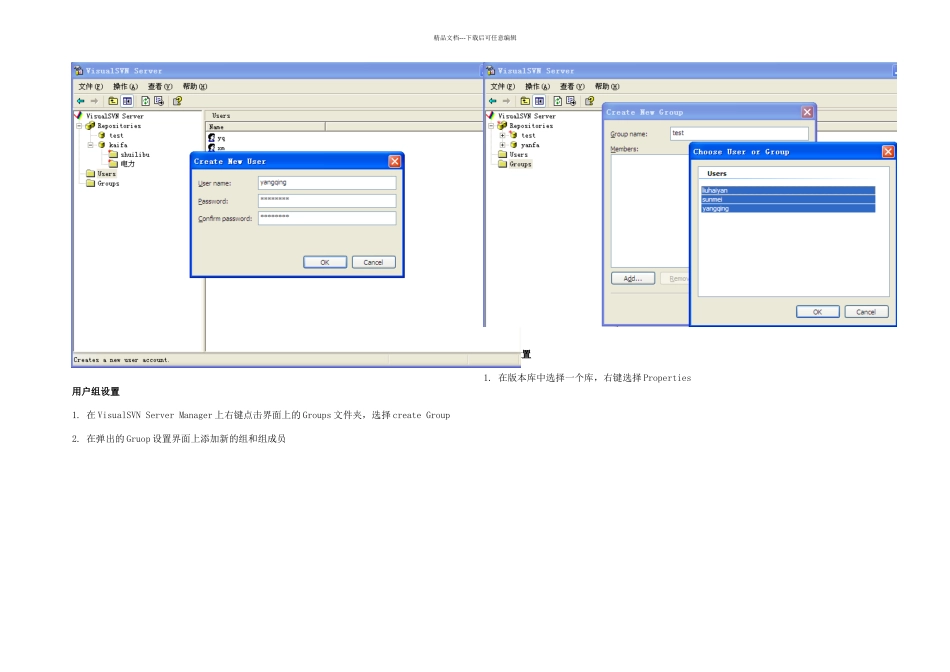Click Refresh icon in the Create New Group window toolbar
Screen dimensions: 950x672
point(557,101)
